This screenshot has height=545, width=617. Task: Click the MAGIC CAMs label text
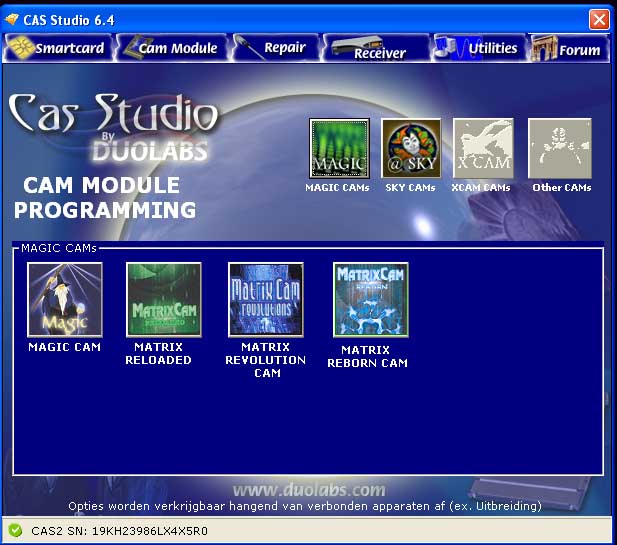pyautogui.click(x=337, y=188)
